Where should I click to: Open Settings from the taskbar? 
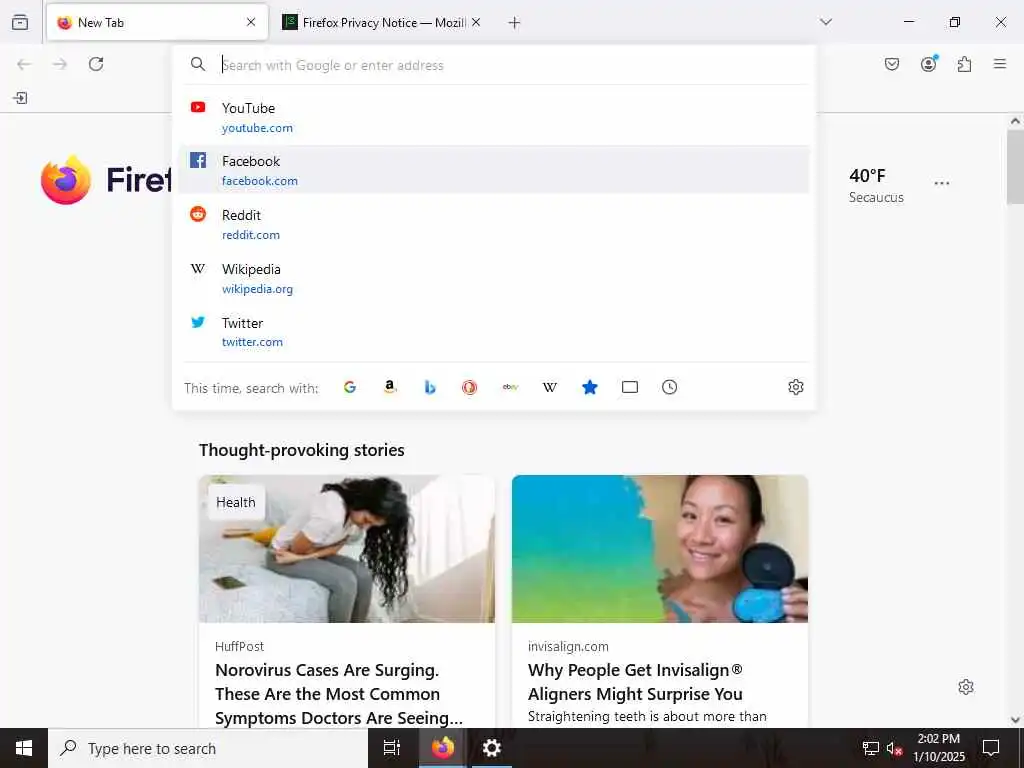(492, 748)
